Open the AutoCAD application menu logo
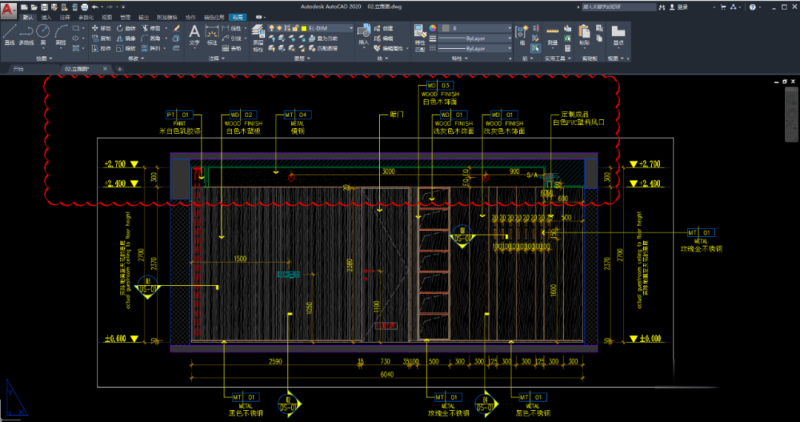 tap(8, 8)
